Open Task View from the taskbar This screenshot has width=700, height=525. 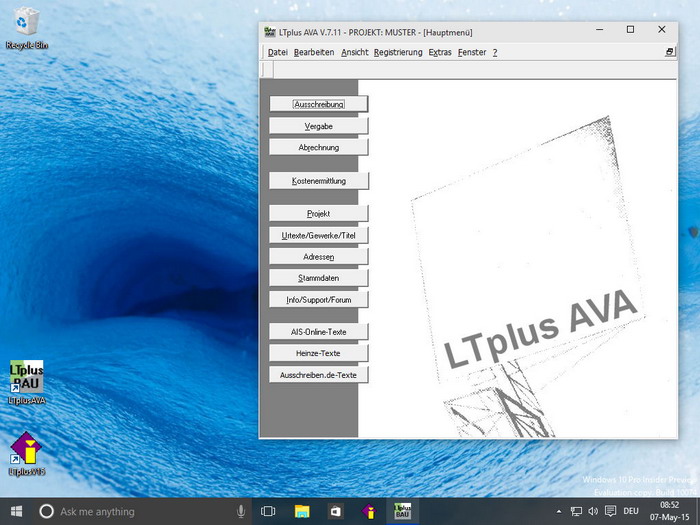[x=268, y=512]
